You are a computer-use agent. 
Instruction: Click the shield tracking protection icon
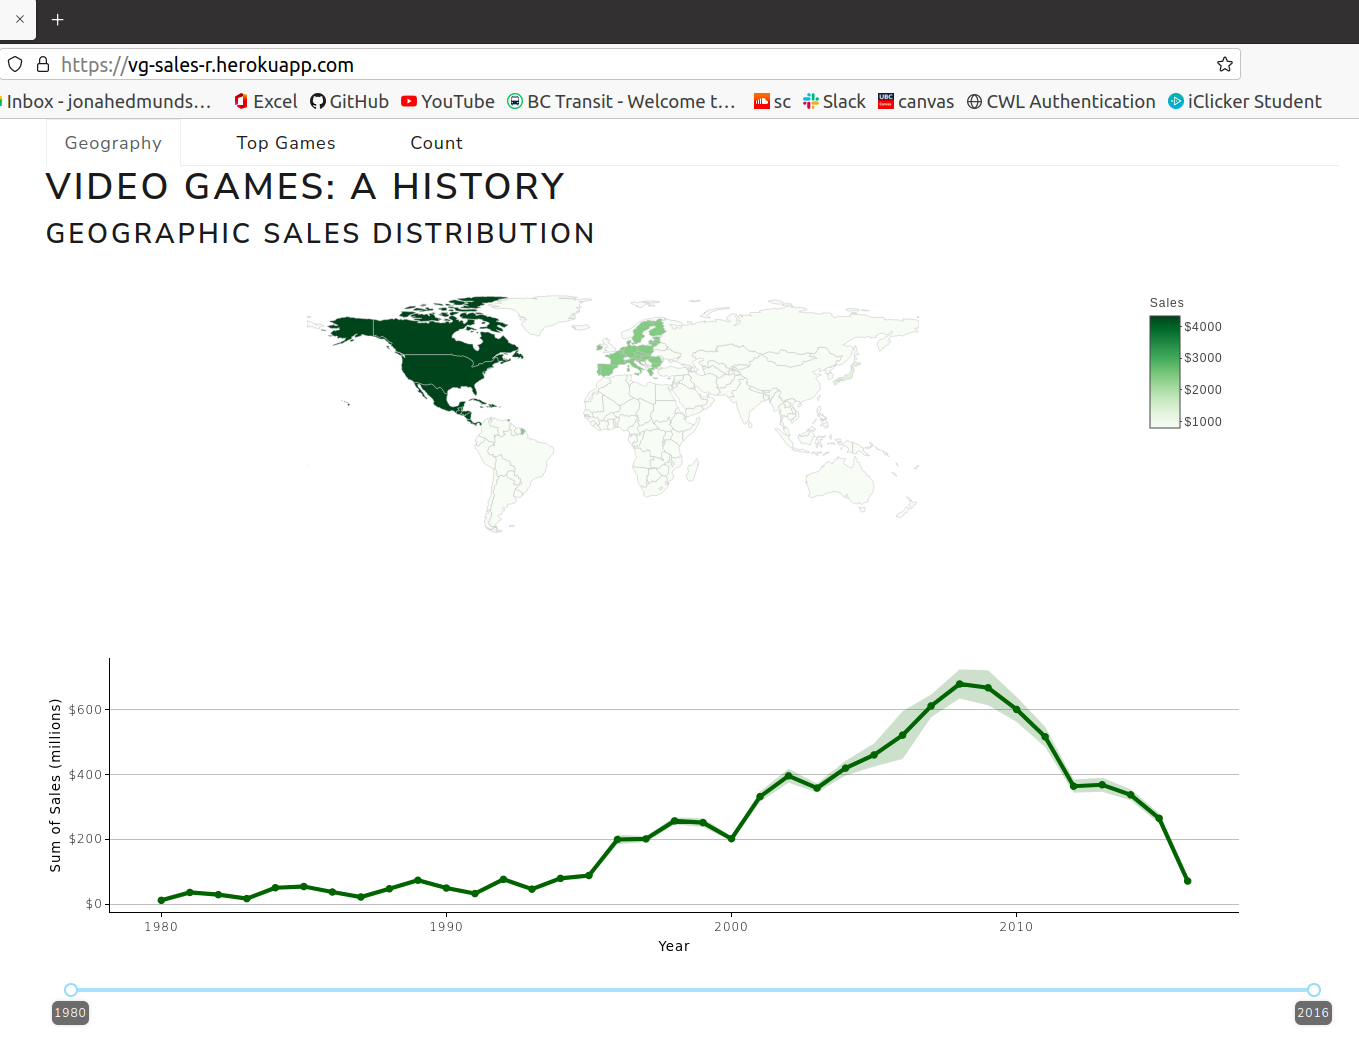(15, 64)
